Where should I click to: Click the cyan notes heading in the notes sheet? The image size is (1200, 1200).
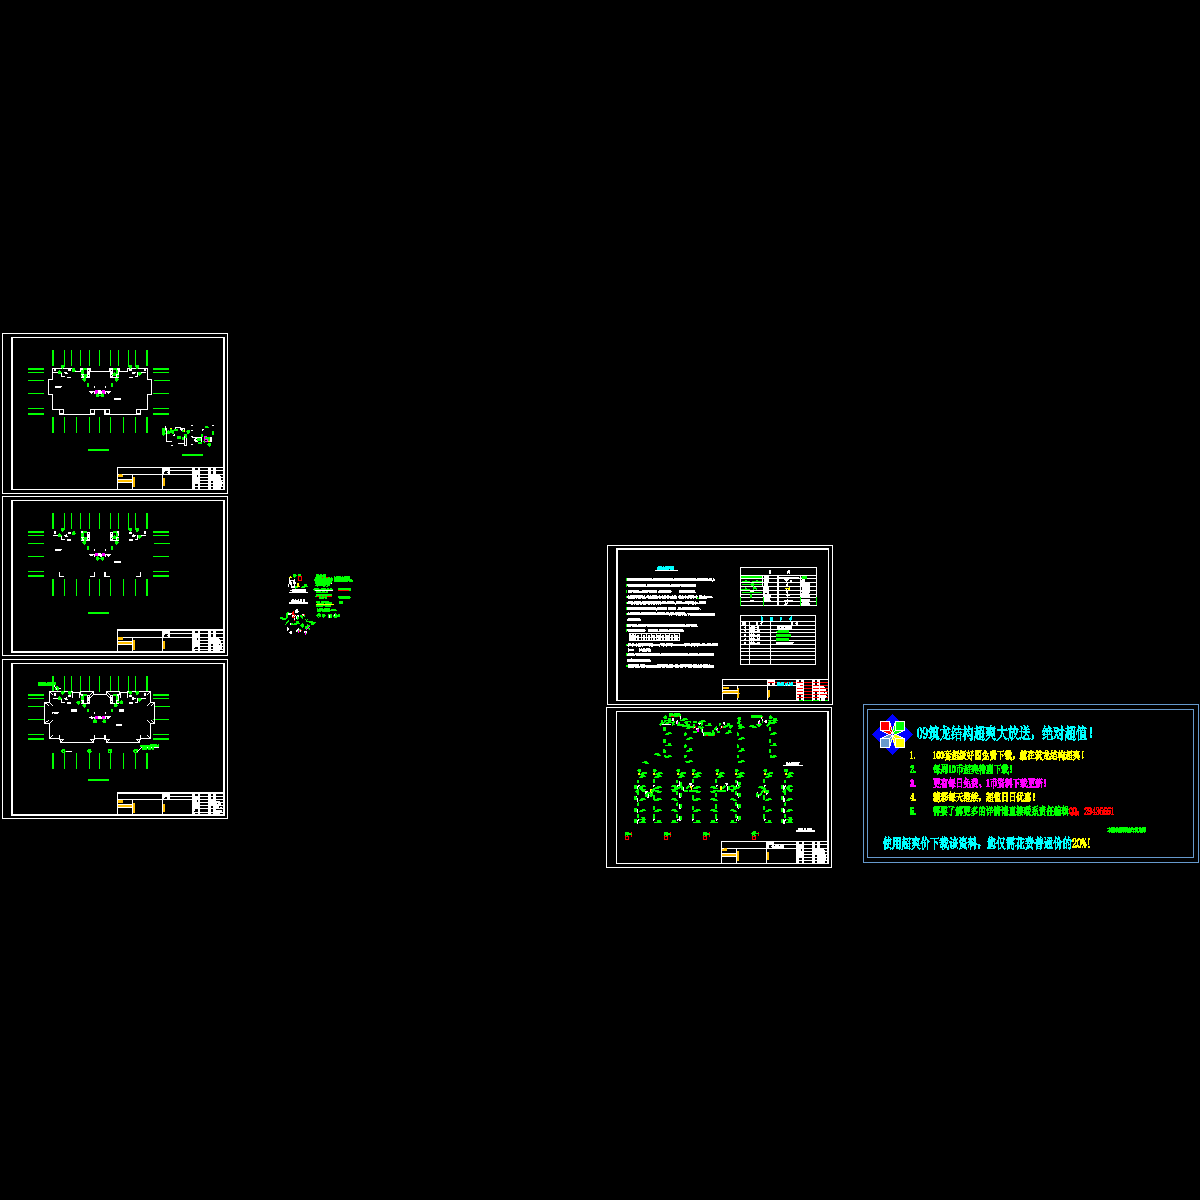[666, 568]
